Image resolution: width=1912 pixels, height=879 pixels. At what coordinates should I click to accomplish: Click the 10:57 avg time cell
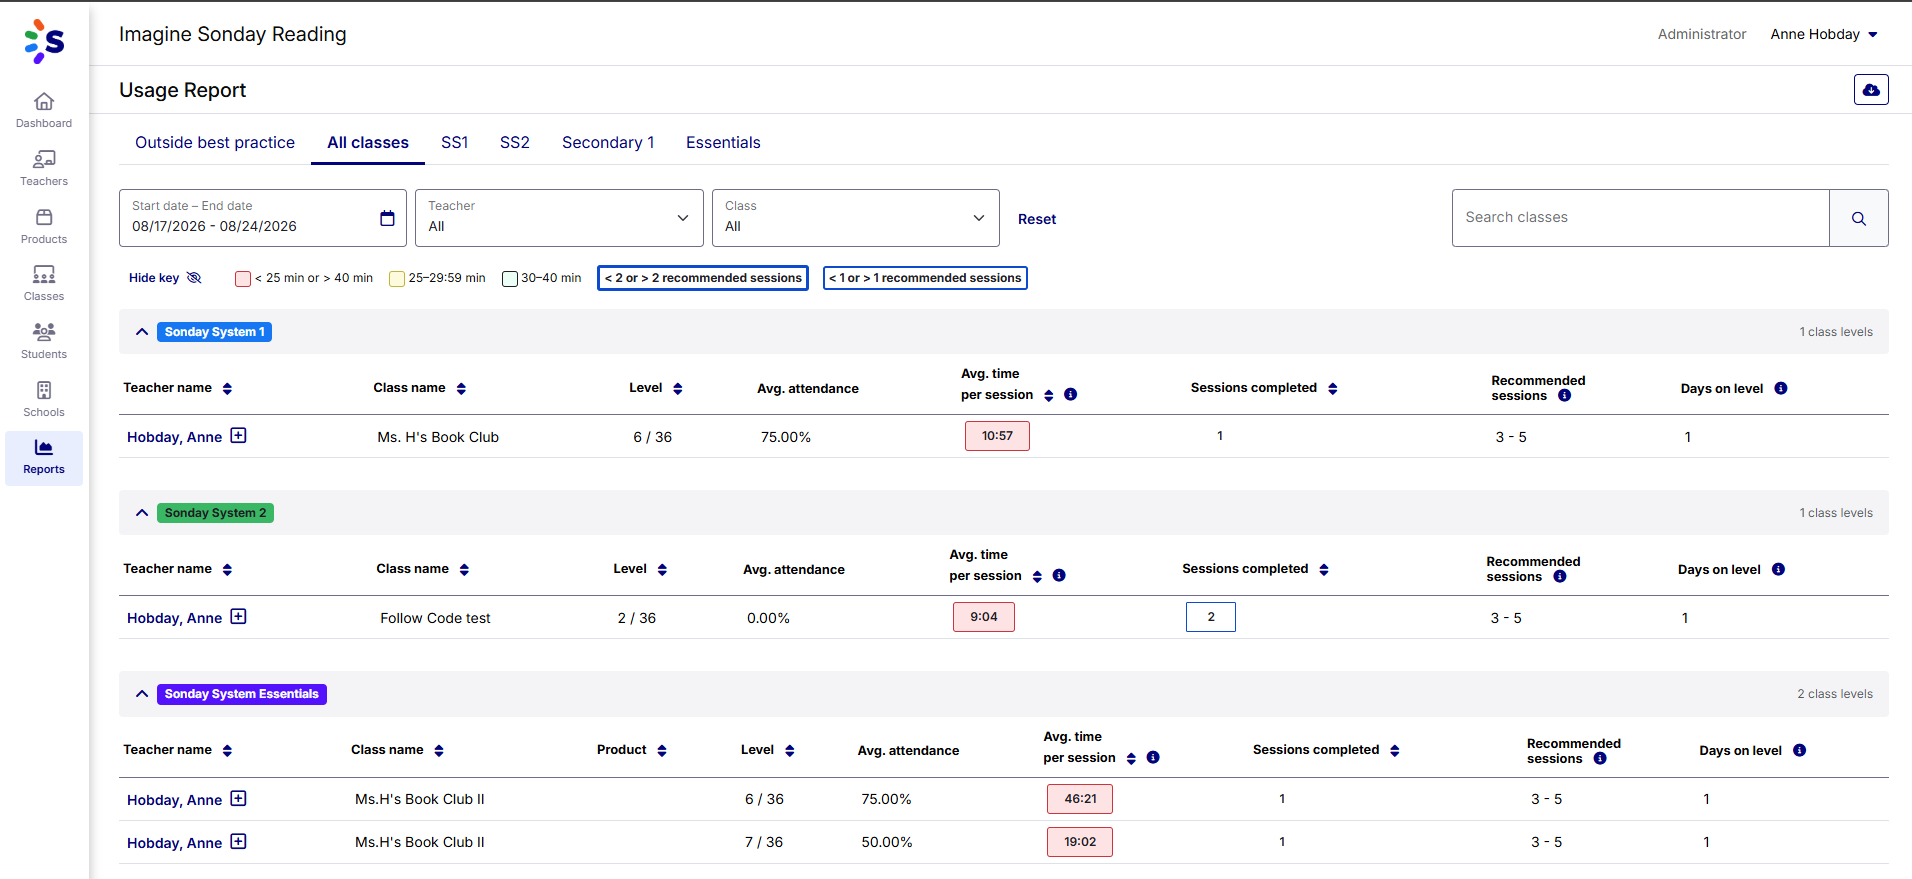[x=997, y=436]
